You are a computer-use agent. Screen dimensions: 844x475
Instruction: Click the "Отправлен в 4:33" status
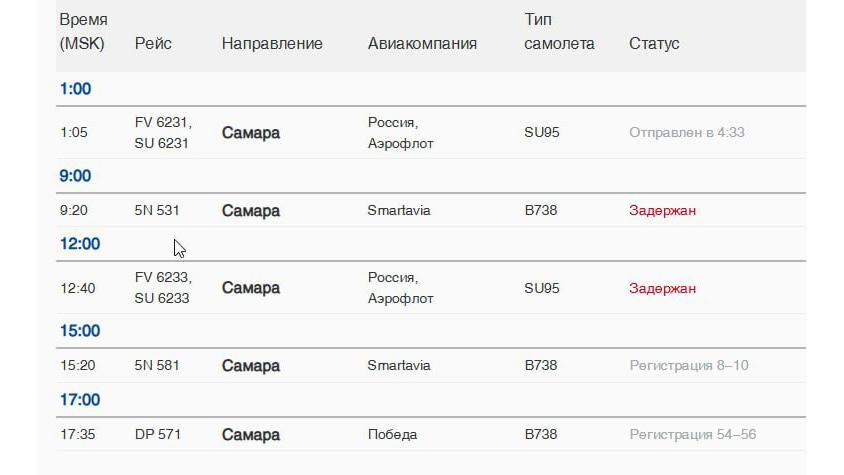(686, 132)
